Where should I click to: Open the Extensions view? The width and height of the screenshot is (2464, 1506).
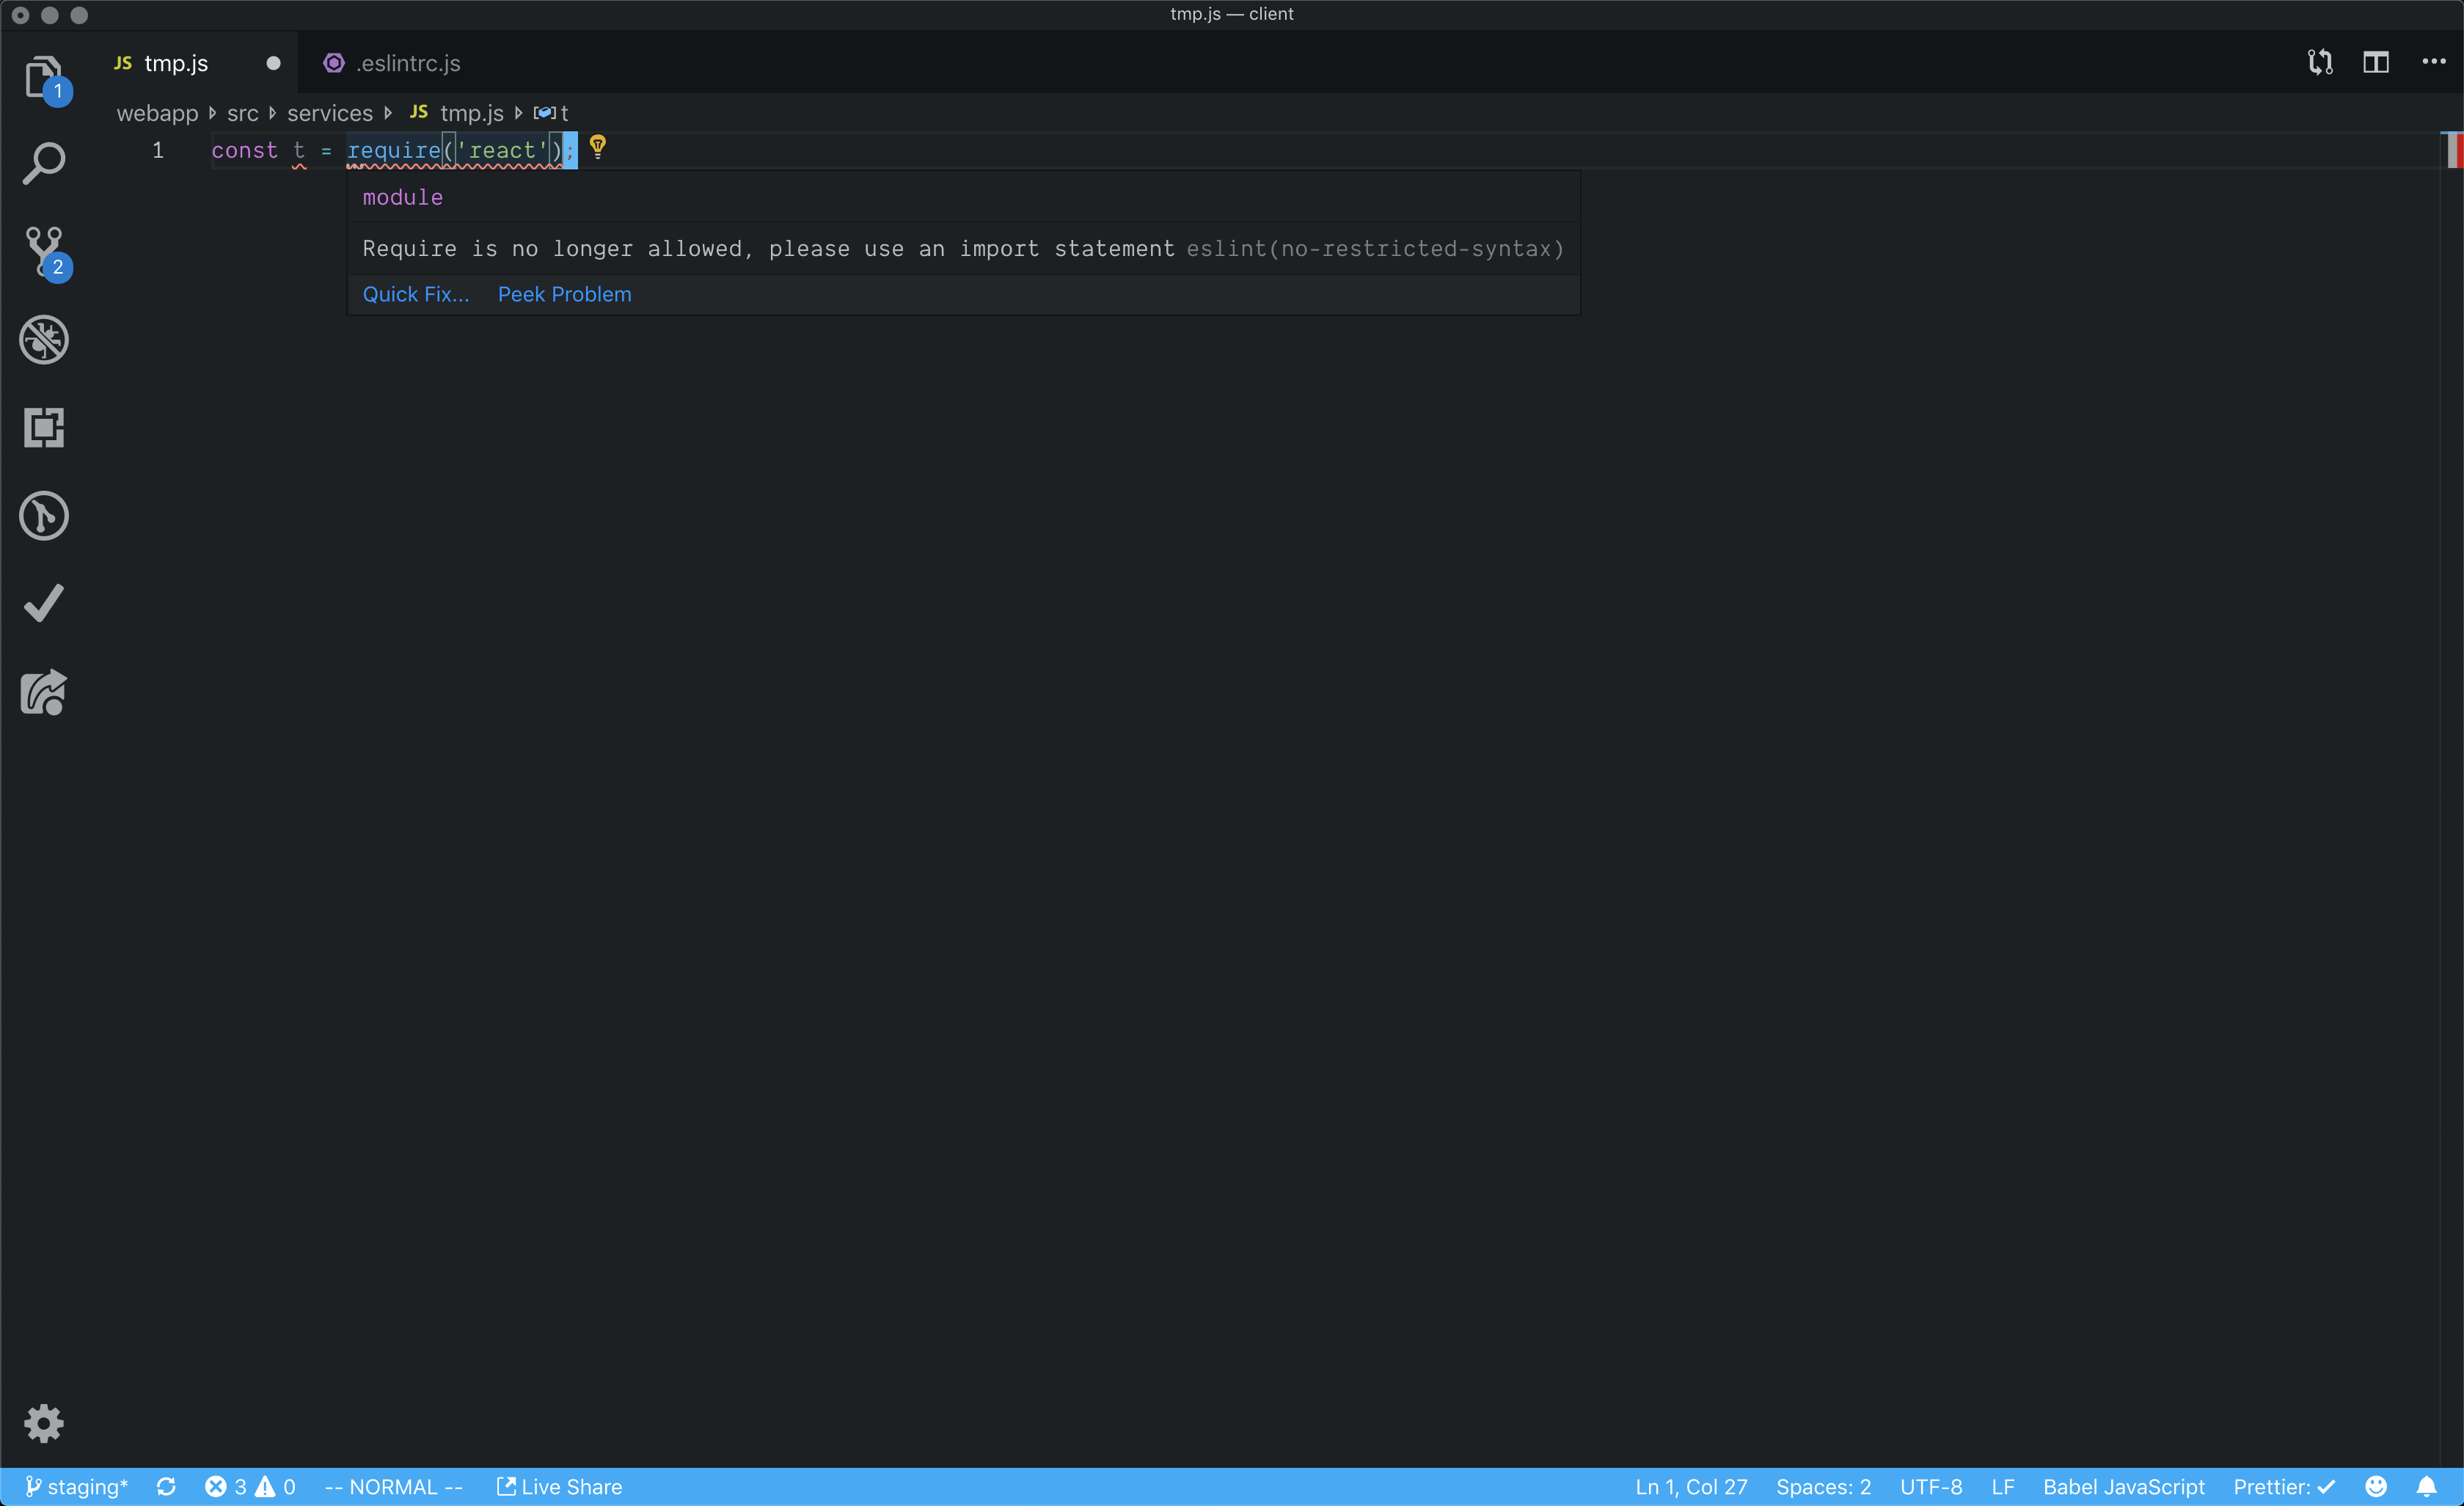click(x=43, y=428)
